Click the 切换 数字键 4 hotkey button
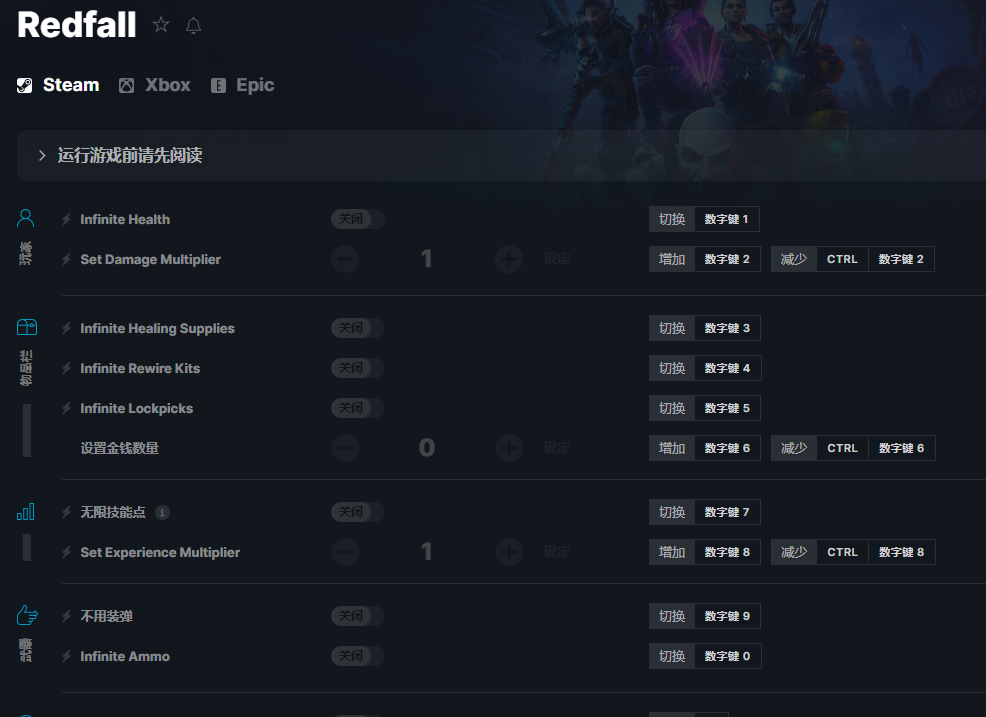The image size is (986, 717). click(x=705, y=368)
